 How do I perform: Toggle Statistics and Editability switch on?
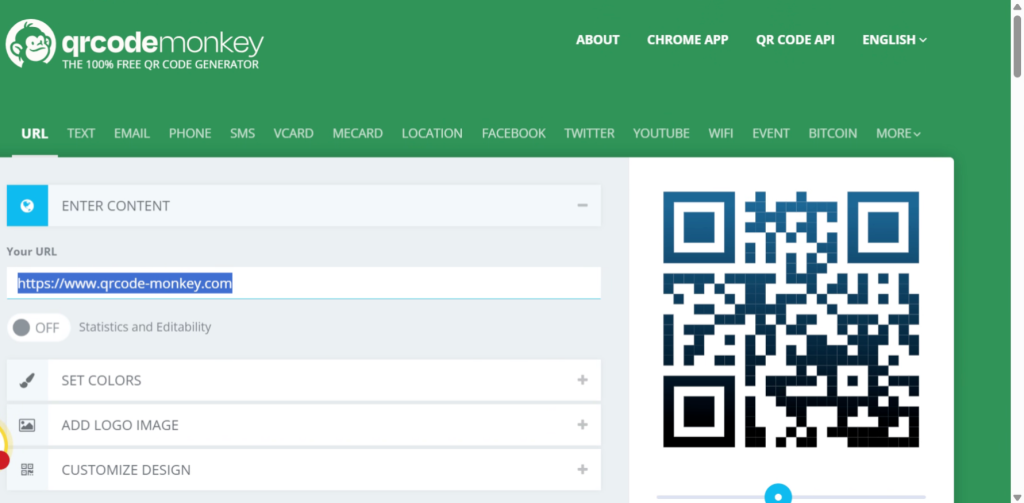click(38, 327)
